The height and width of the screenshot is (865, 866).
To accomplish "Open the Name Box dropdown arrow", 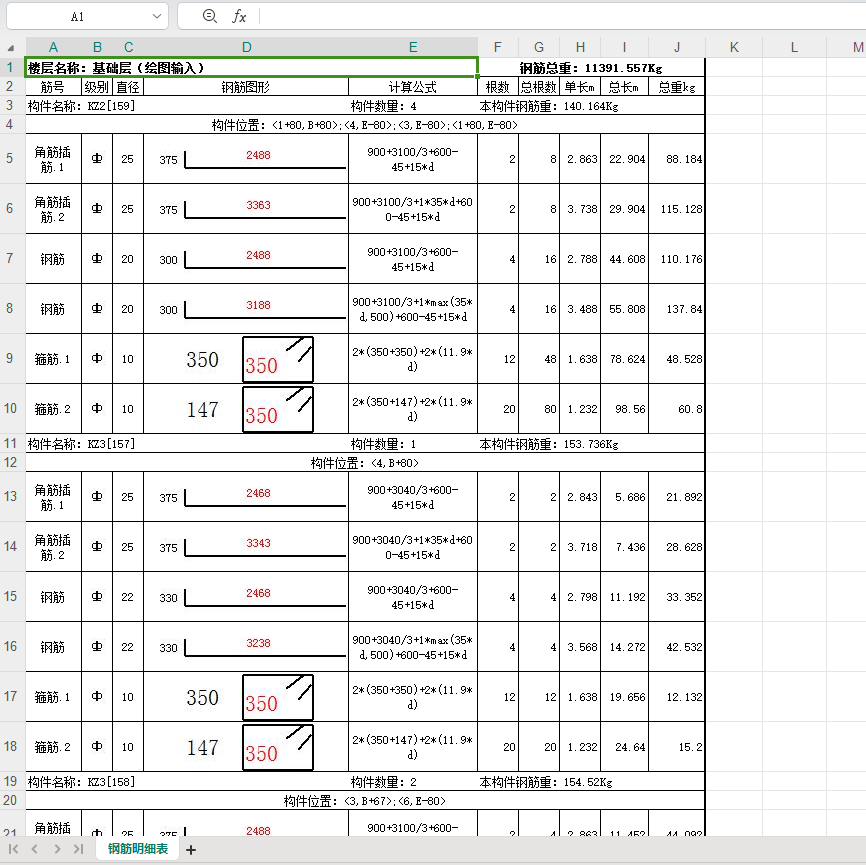I will [x=157, y=17].
